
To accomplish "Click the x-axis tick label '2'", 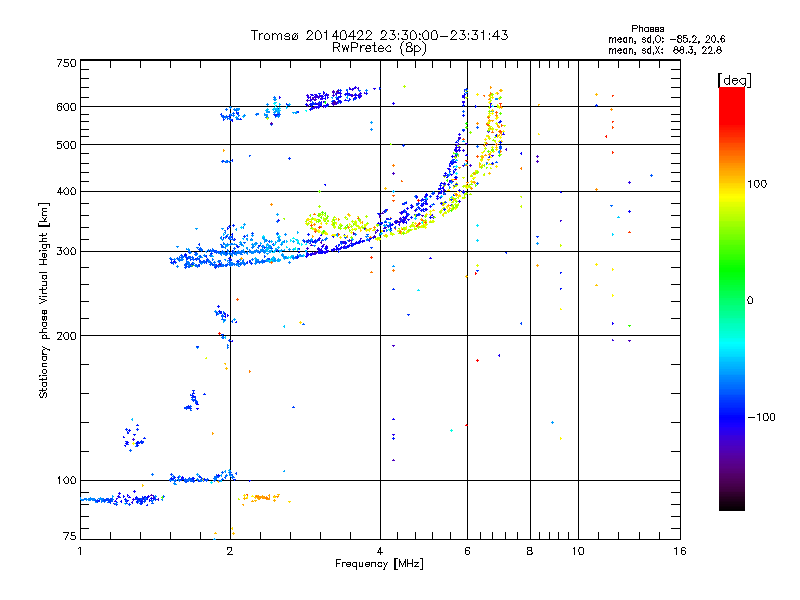I will click(x=230, y=552).
